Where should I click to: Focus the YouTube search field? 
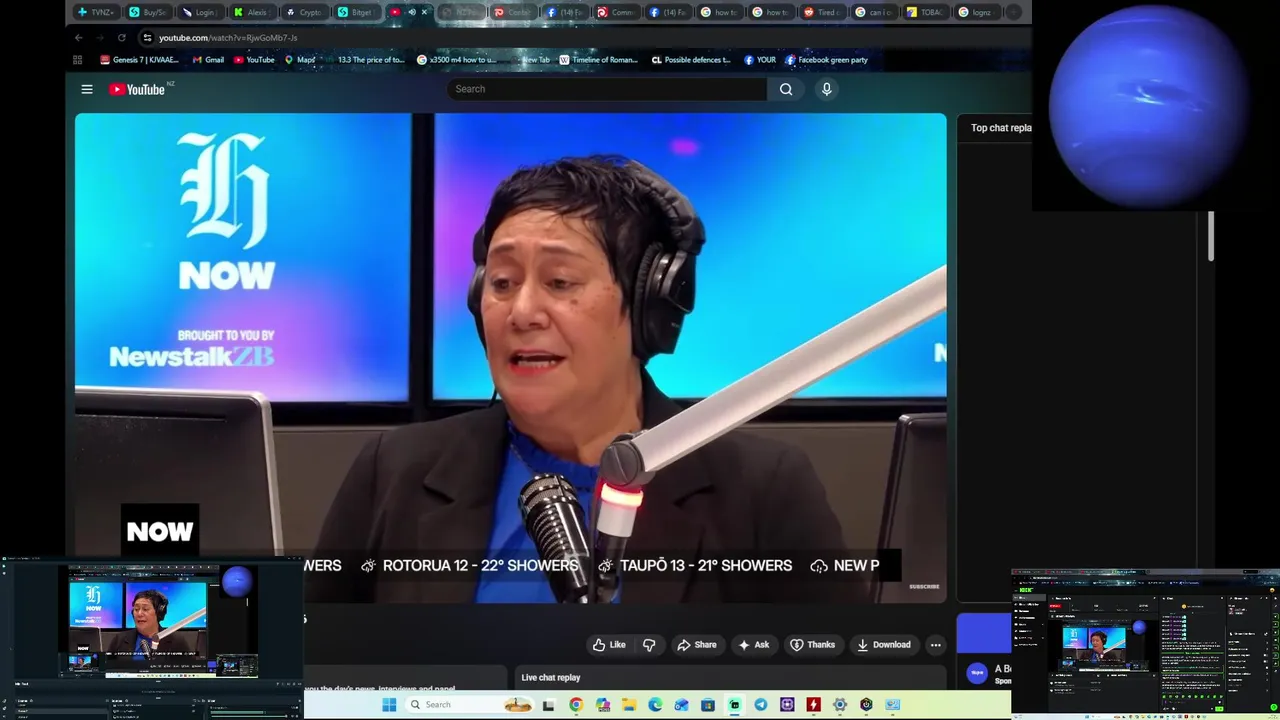point(607,89)
